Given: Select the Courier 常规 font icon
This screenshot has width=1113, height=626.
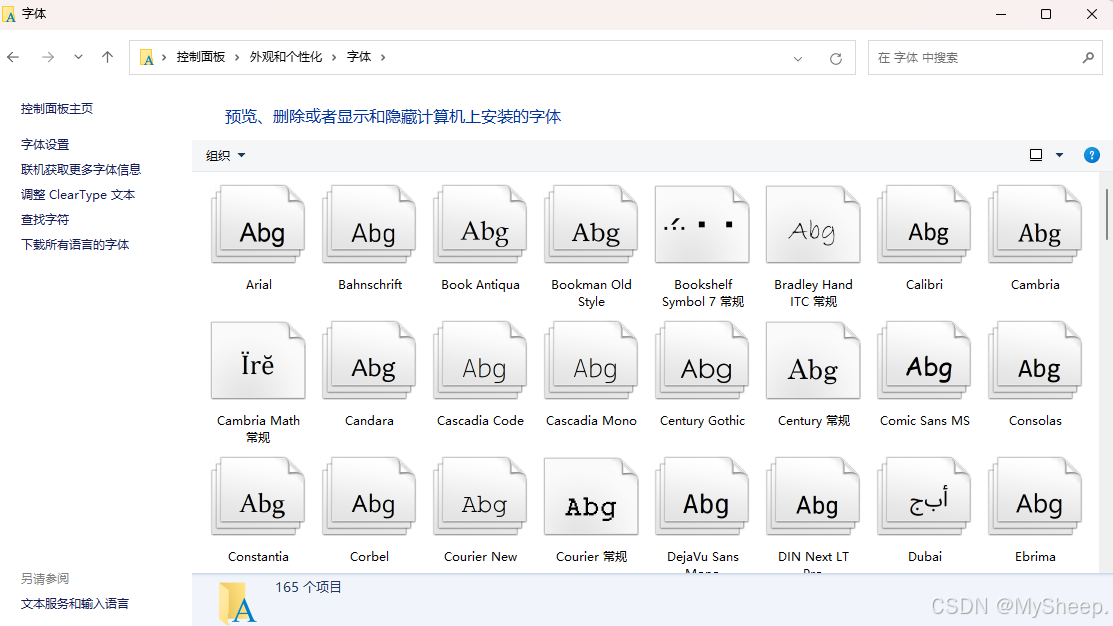Looking at the screenshot, I should 591,497.
